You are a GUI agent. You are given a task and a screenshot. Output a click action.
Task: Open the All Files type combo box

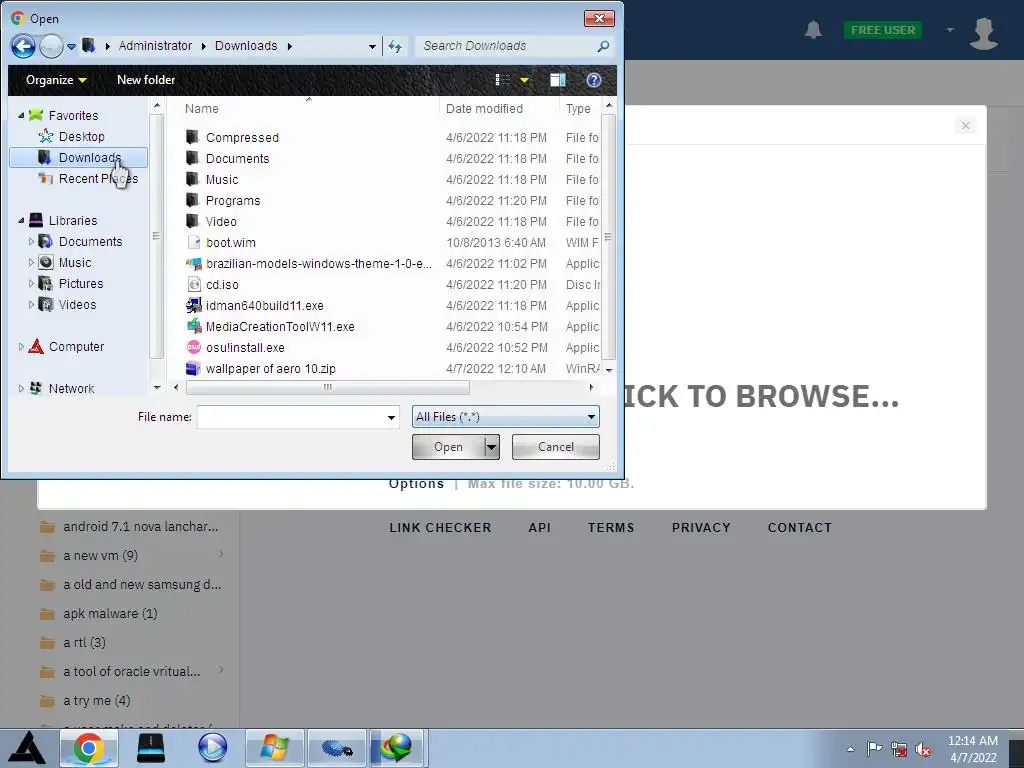coord(505,417)
